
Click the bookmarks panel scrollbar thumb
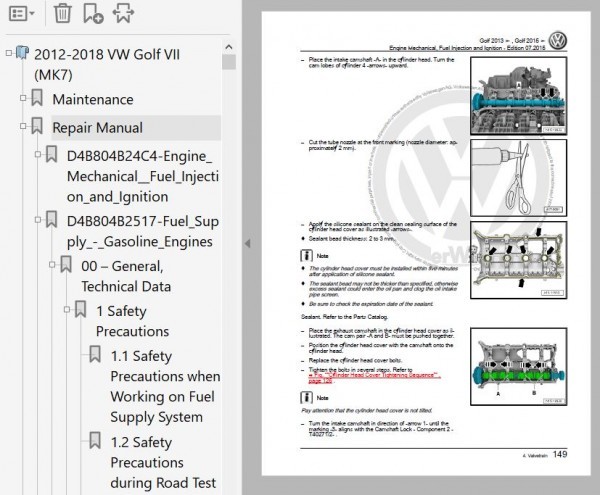(229, 62)
